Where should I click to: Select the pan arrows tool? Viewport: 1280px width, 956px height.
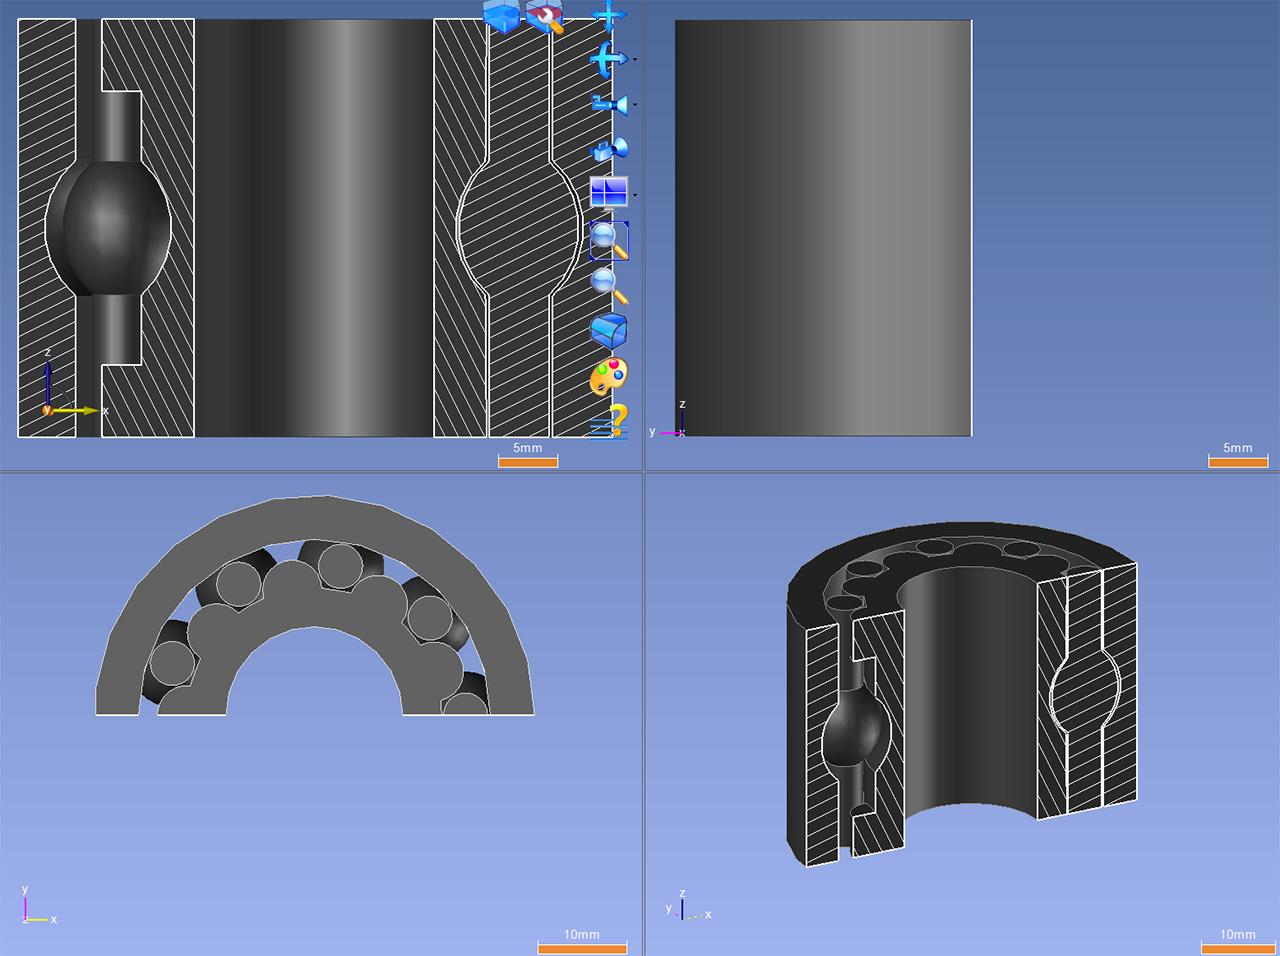click(608, 15)
